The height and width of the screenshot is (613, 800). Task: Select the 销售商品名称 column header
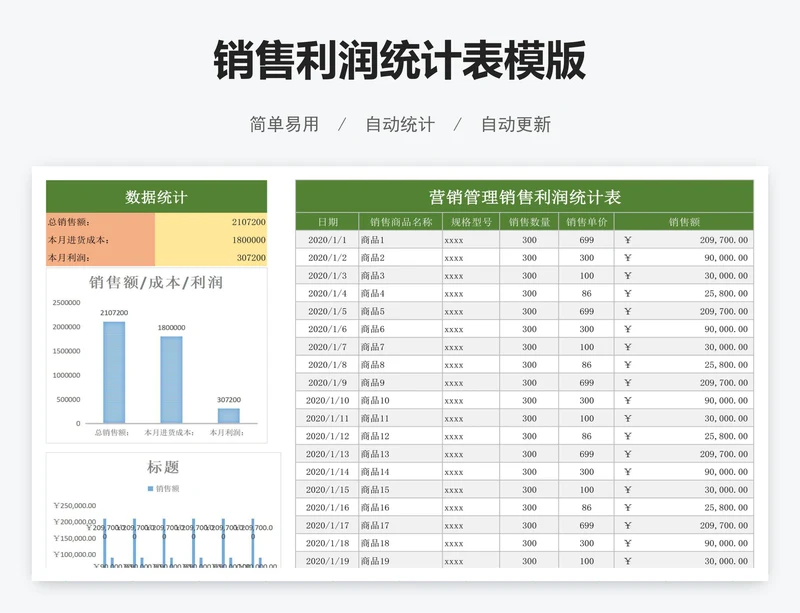click(400, 222)
